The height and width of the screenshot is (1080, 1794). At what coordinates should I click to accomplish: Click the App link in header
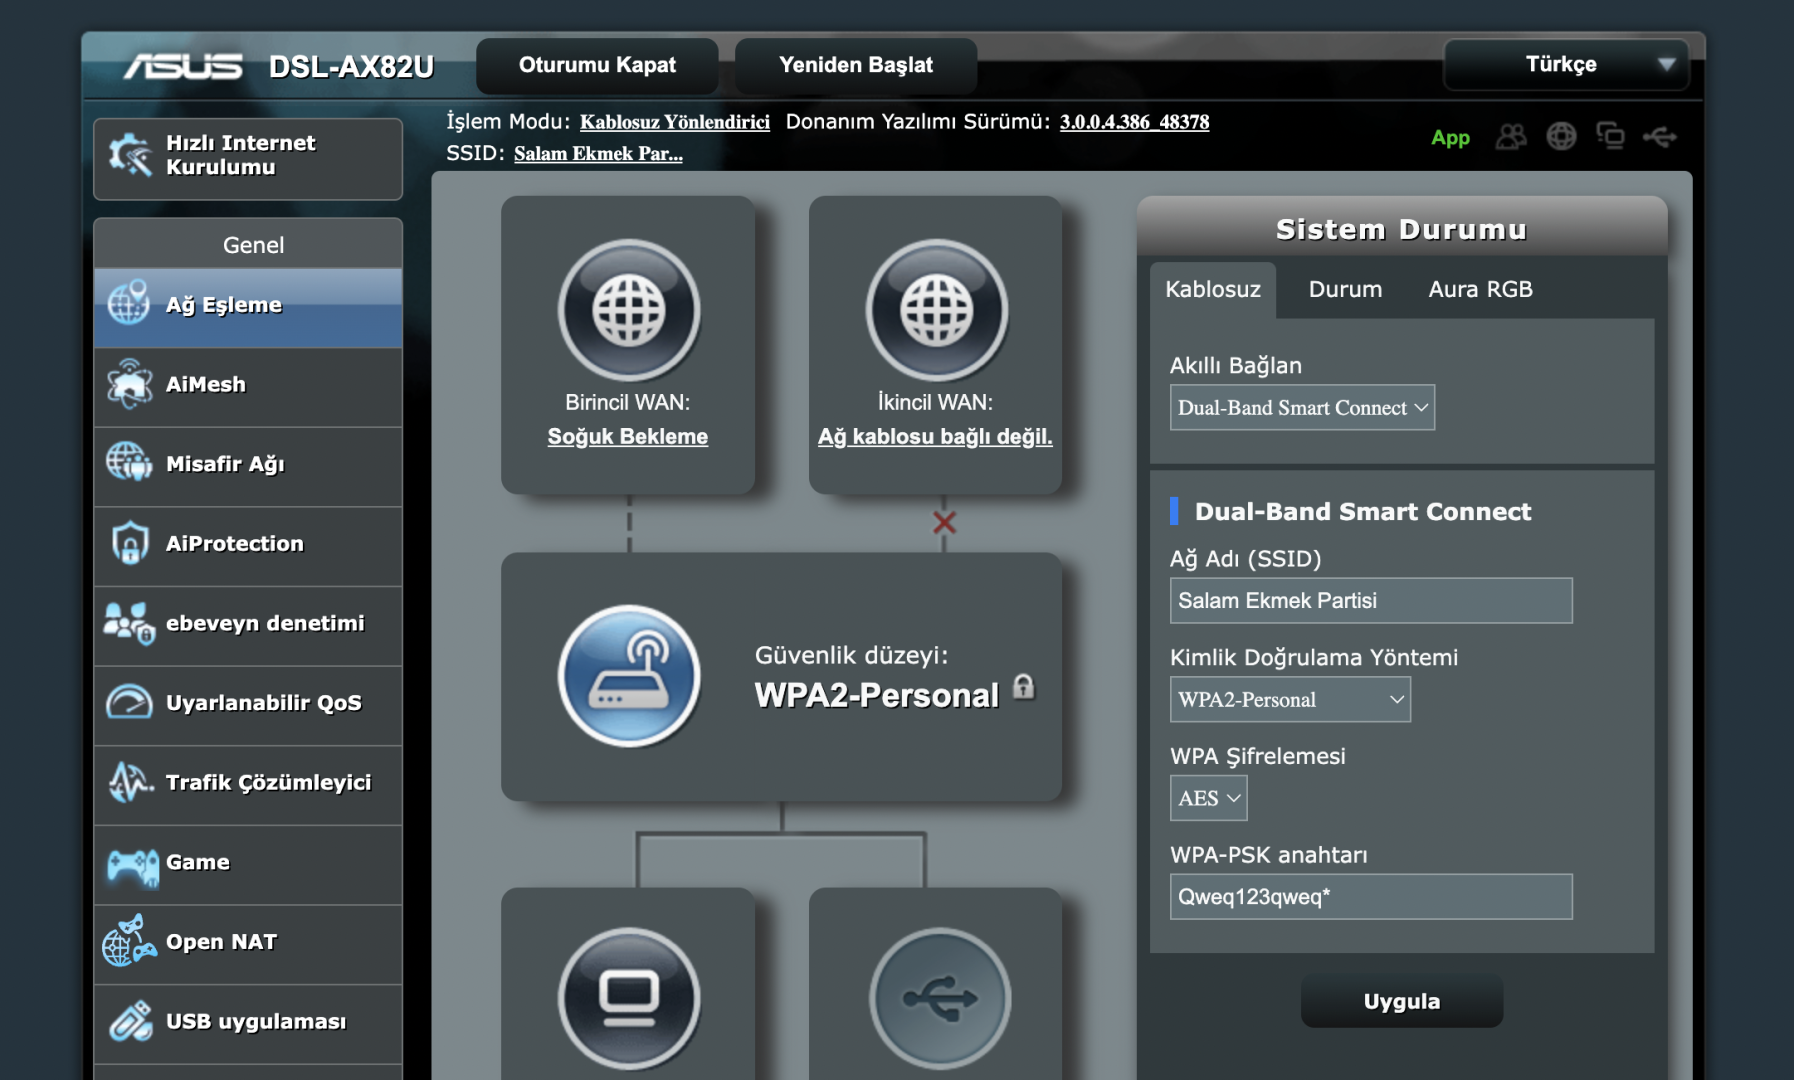(1450, 137)
